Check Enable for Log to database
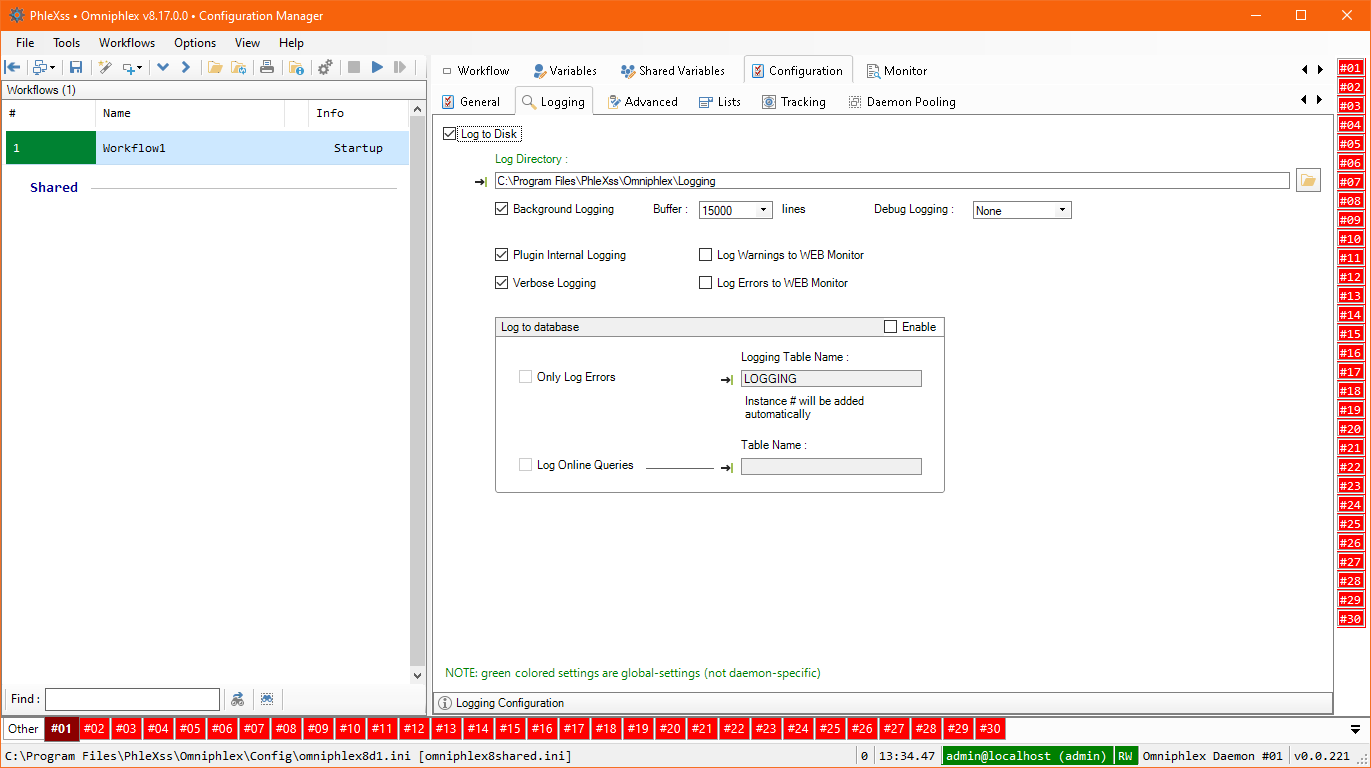 891,327
